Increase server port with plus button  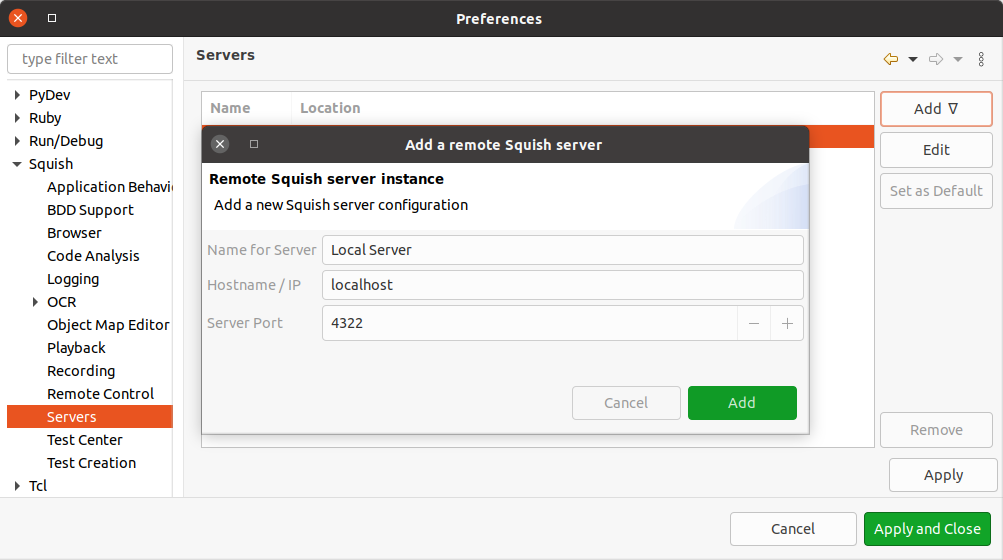point(787,324)
